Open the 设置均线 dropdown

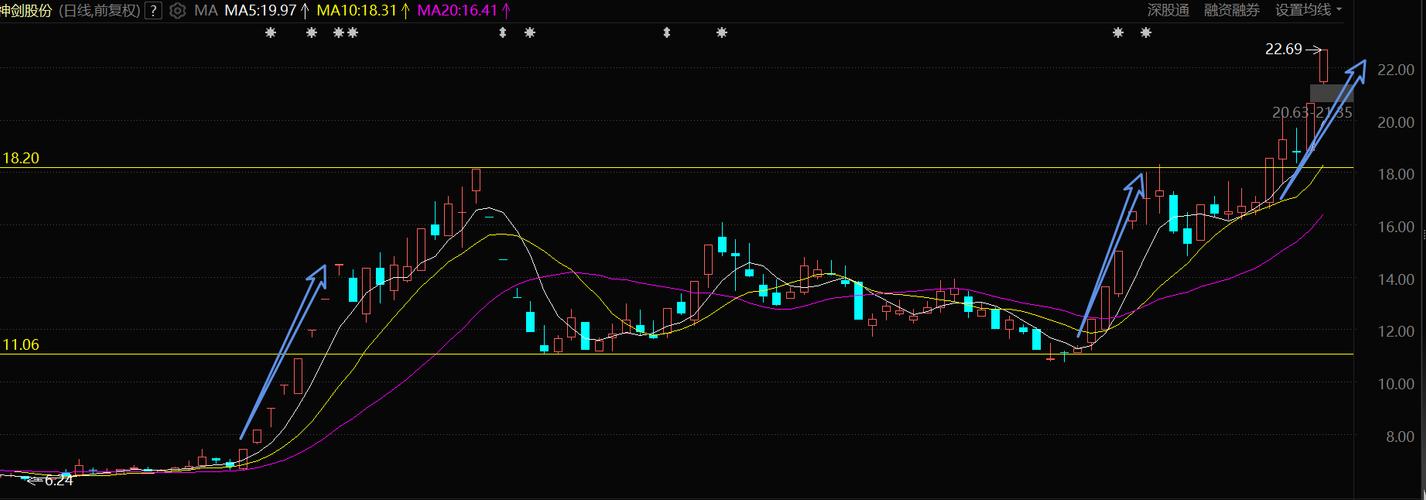click(1309, 10)
